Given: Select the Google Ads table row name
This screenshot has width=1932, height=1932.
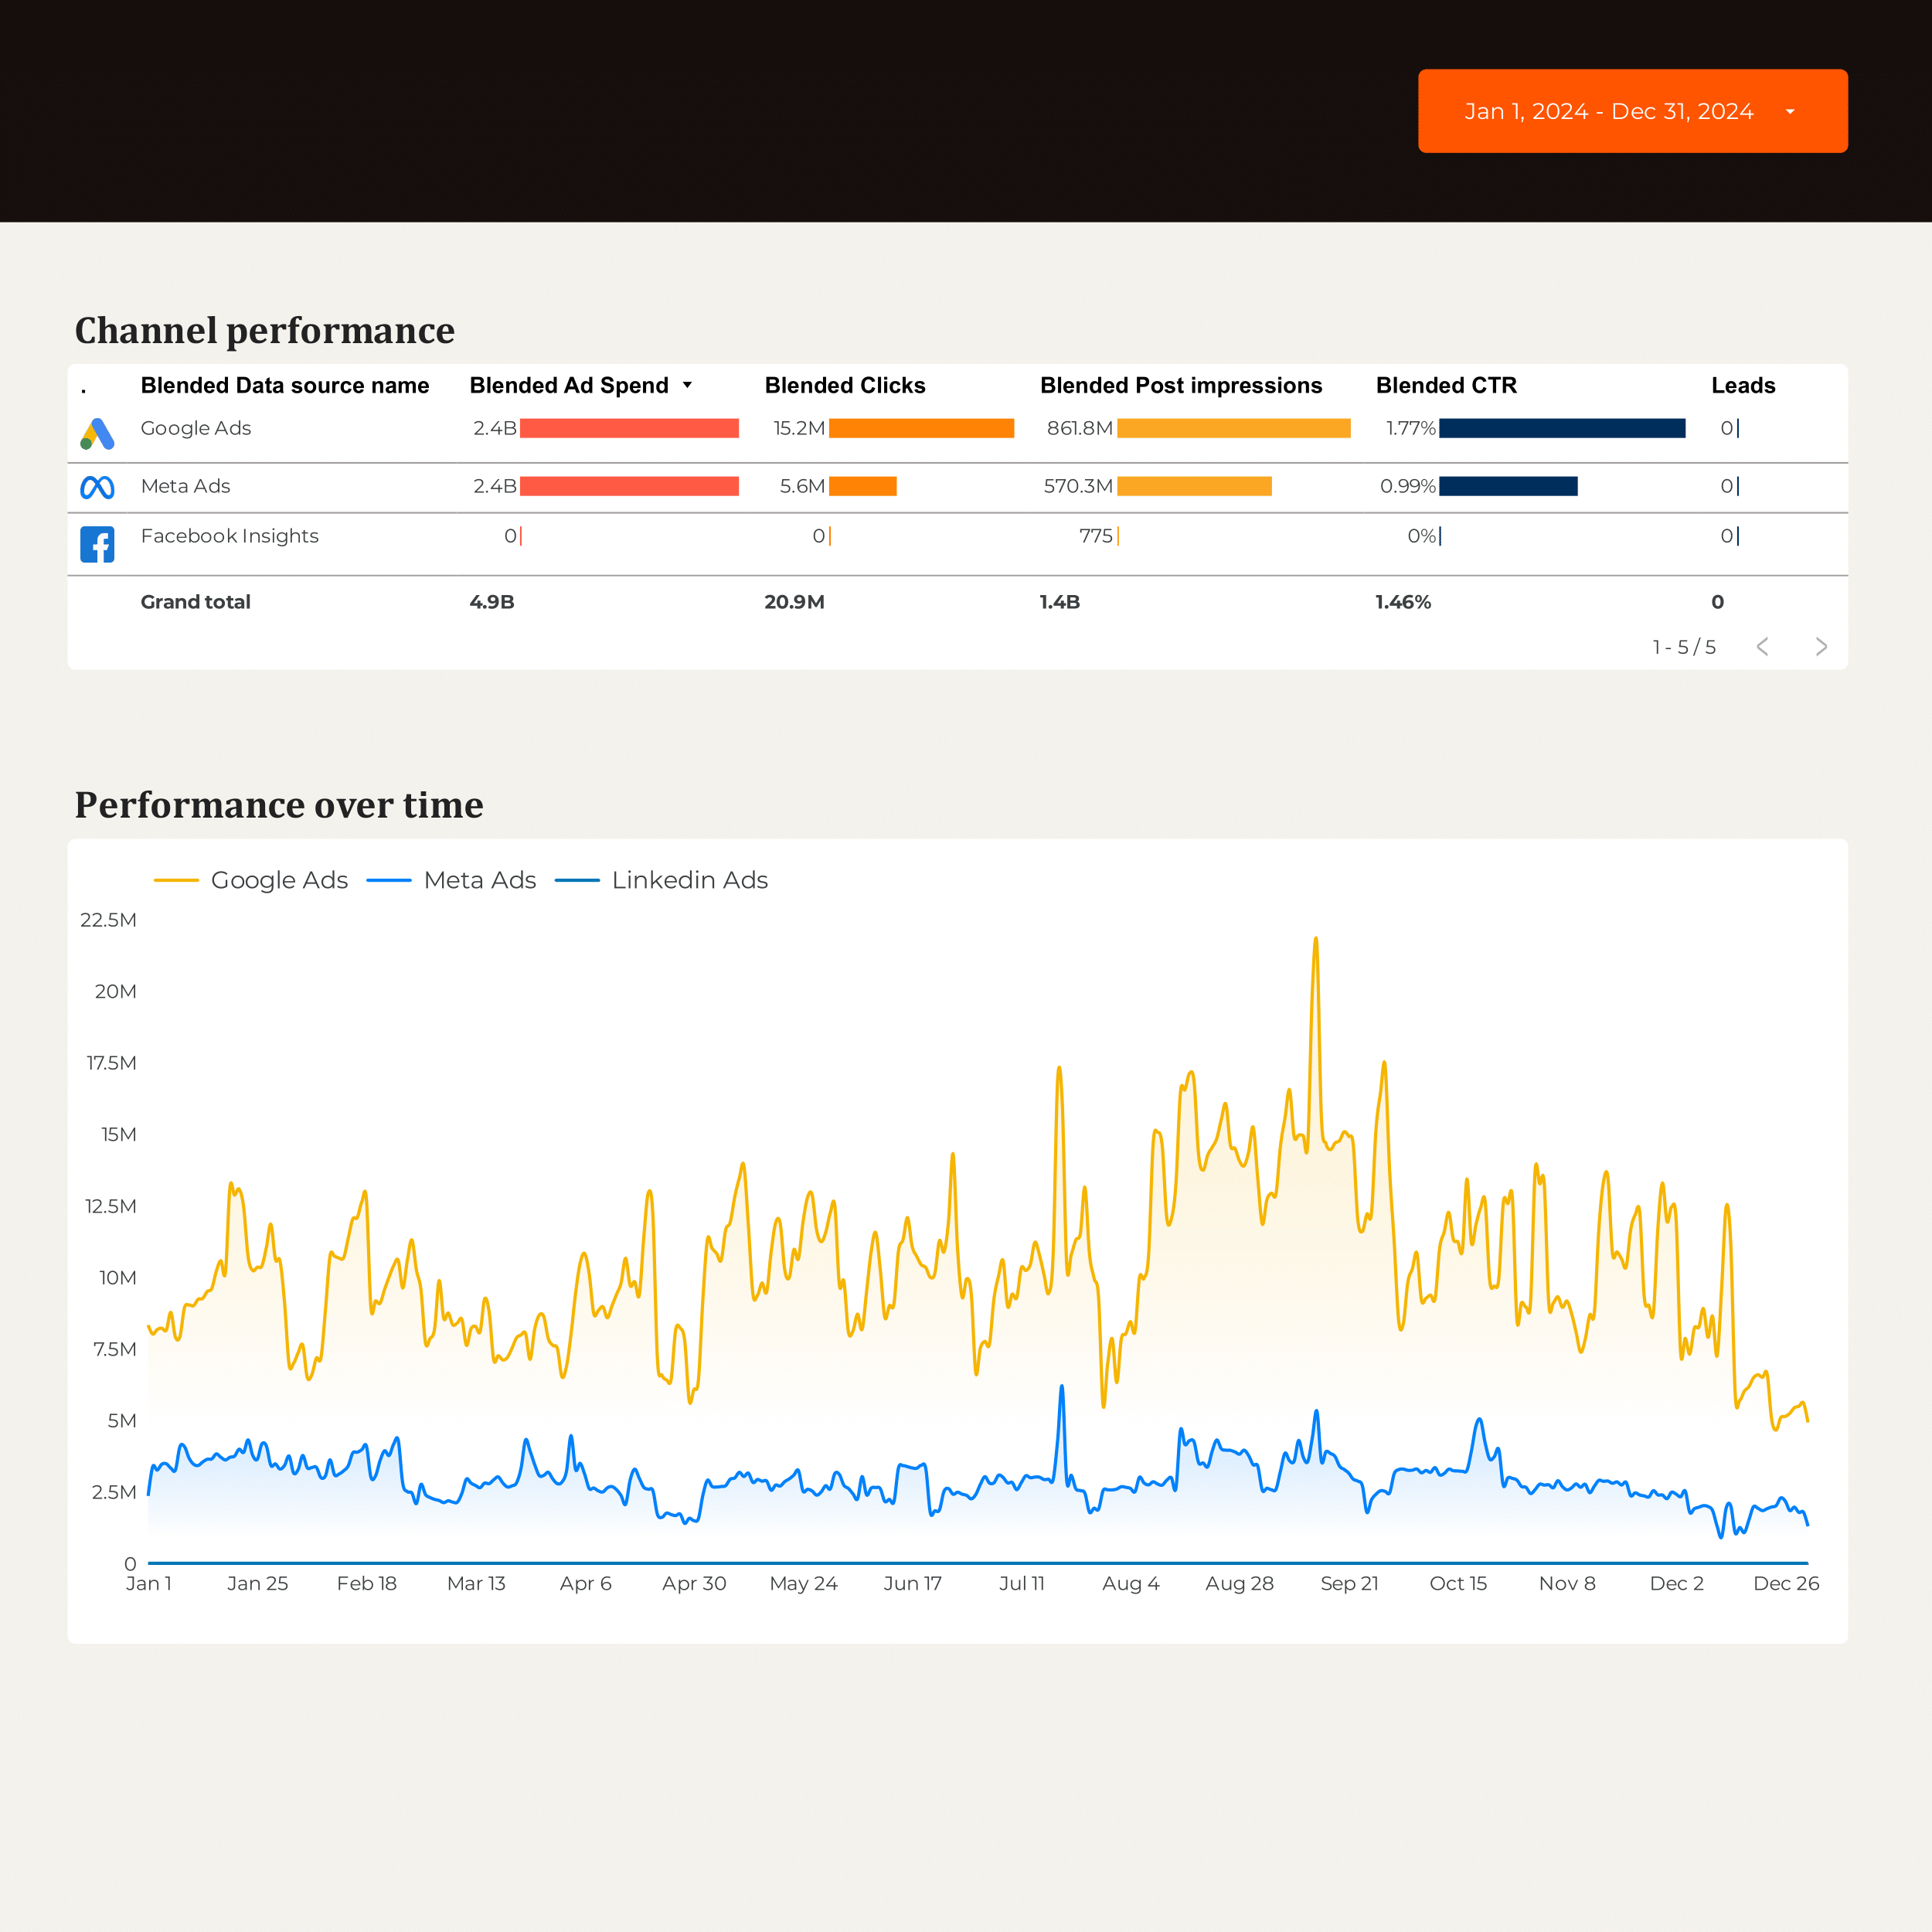Looking at the screenshot, I should coord(196,428).
